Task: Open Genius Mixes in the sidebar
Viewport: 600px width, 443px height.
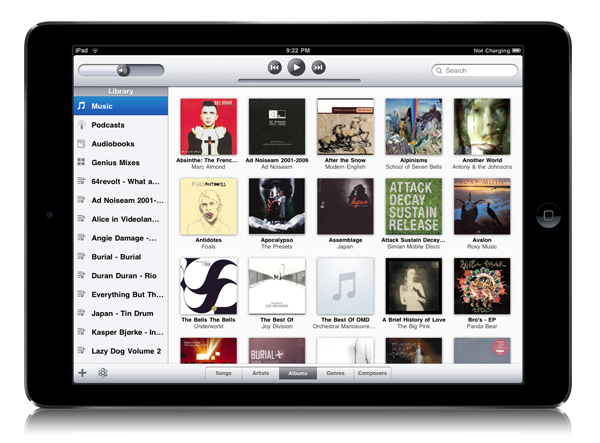Action: tap(121, 163)
